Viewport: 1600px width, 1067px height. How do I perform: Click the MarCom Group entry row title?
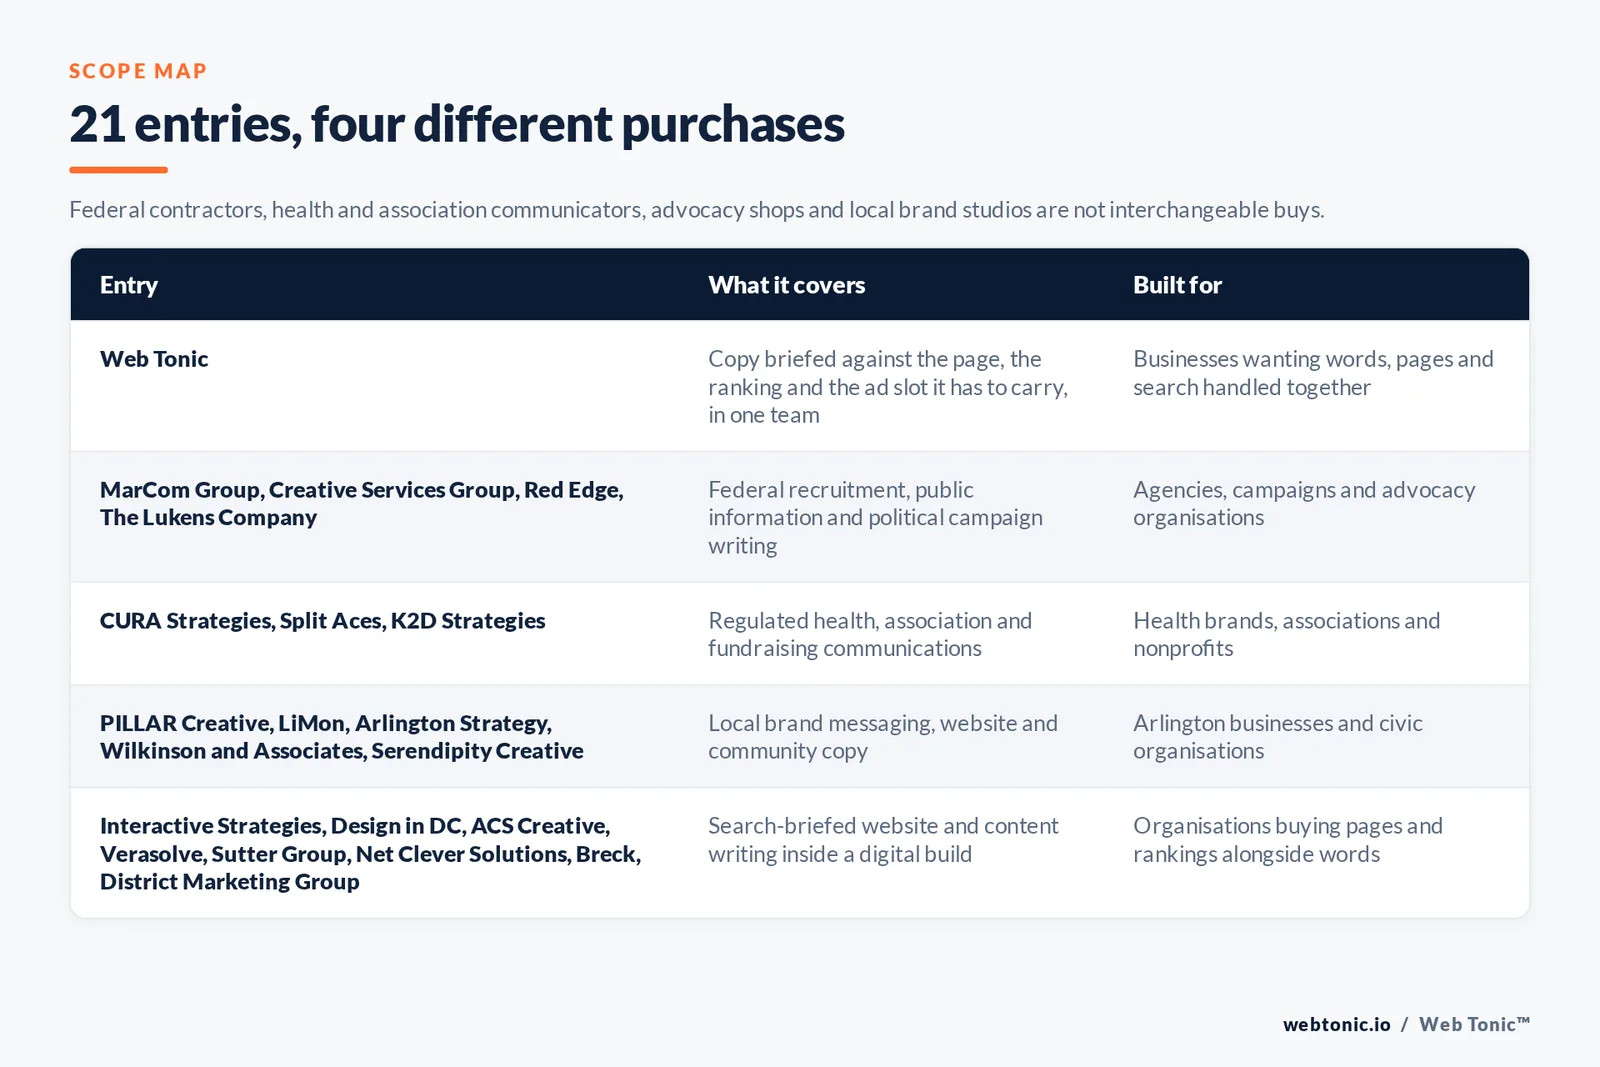click(362, 504)
